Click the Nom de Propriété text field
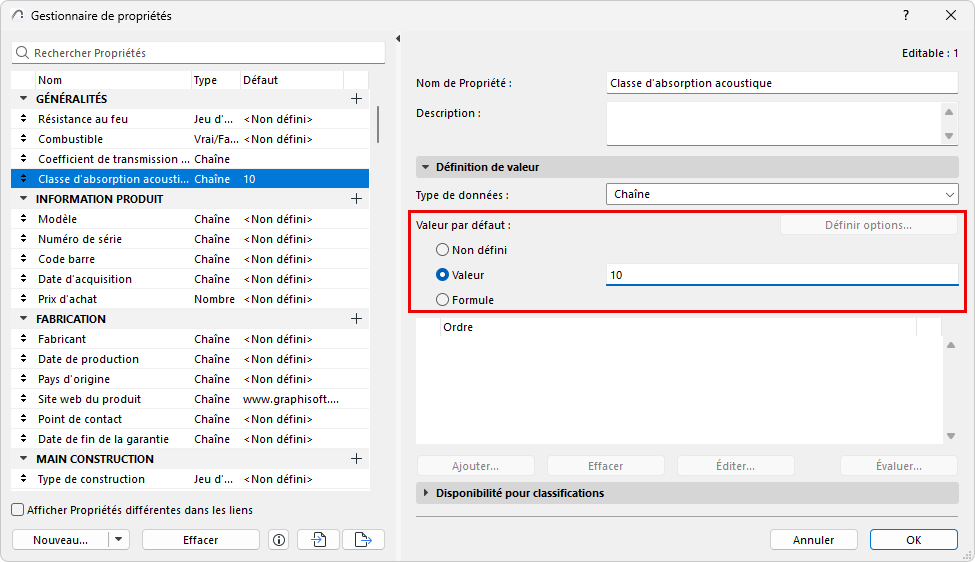975x562 pixels. (x=782, y=83)
